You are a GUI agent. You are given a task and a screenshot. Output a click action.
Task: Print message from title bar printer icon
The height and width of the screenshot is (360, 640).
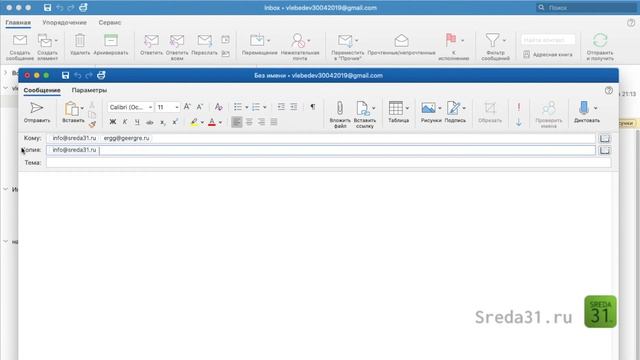click(101, 75)
